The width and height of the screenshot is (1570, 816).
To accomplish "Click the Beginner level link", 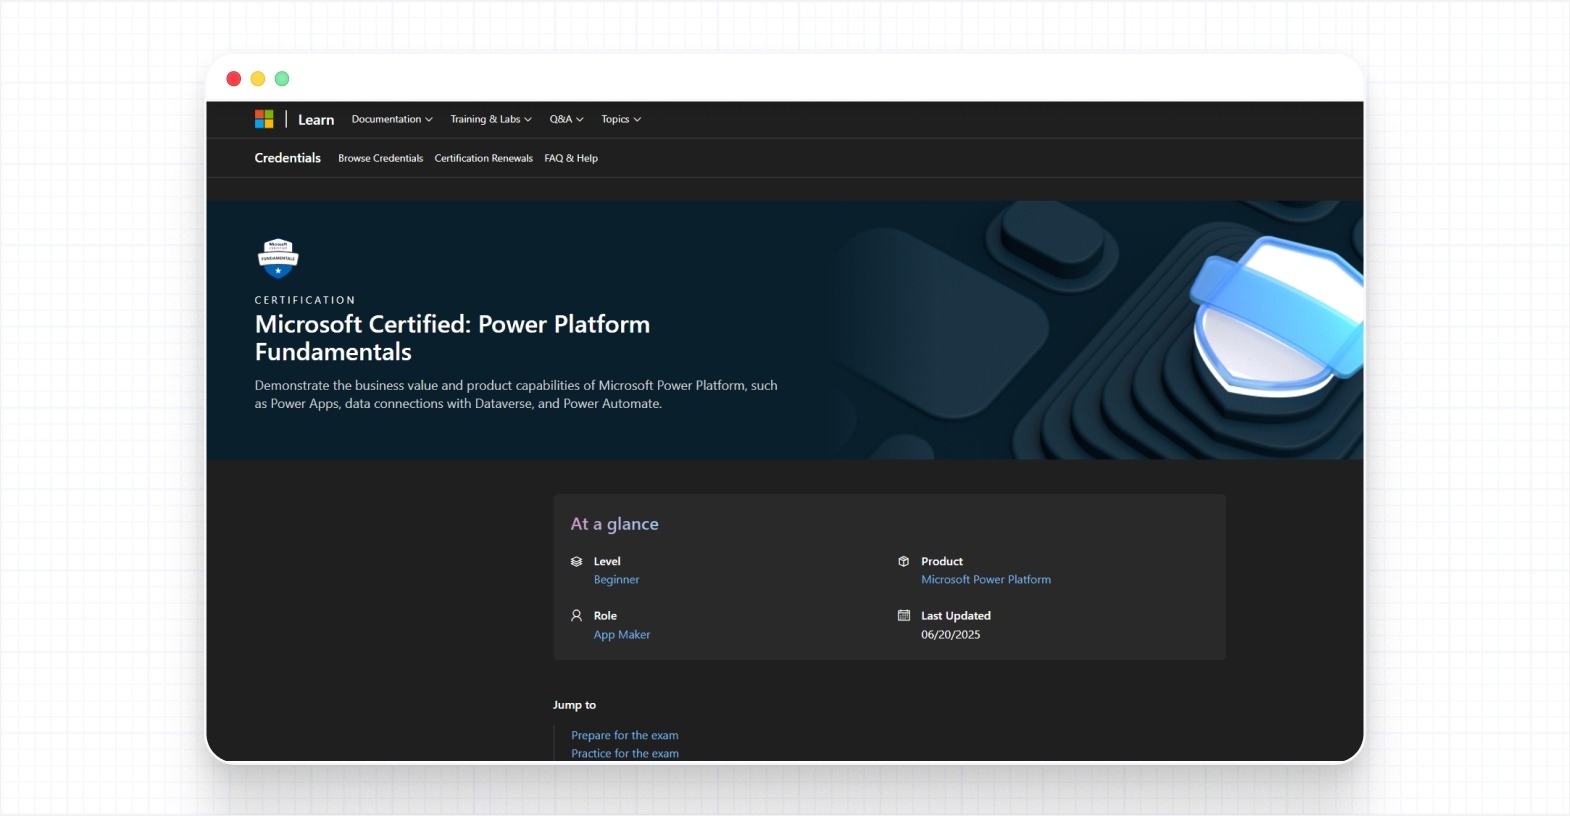I will [617, 580].
